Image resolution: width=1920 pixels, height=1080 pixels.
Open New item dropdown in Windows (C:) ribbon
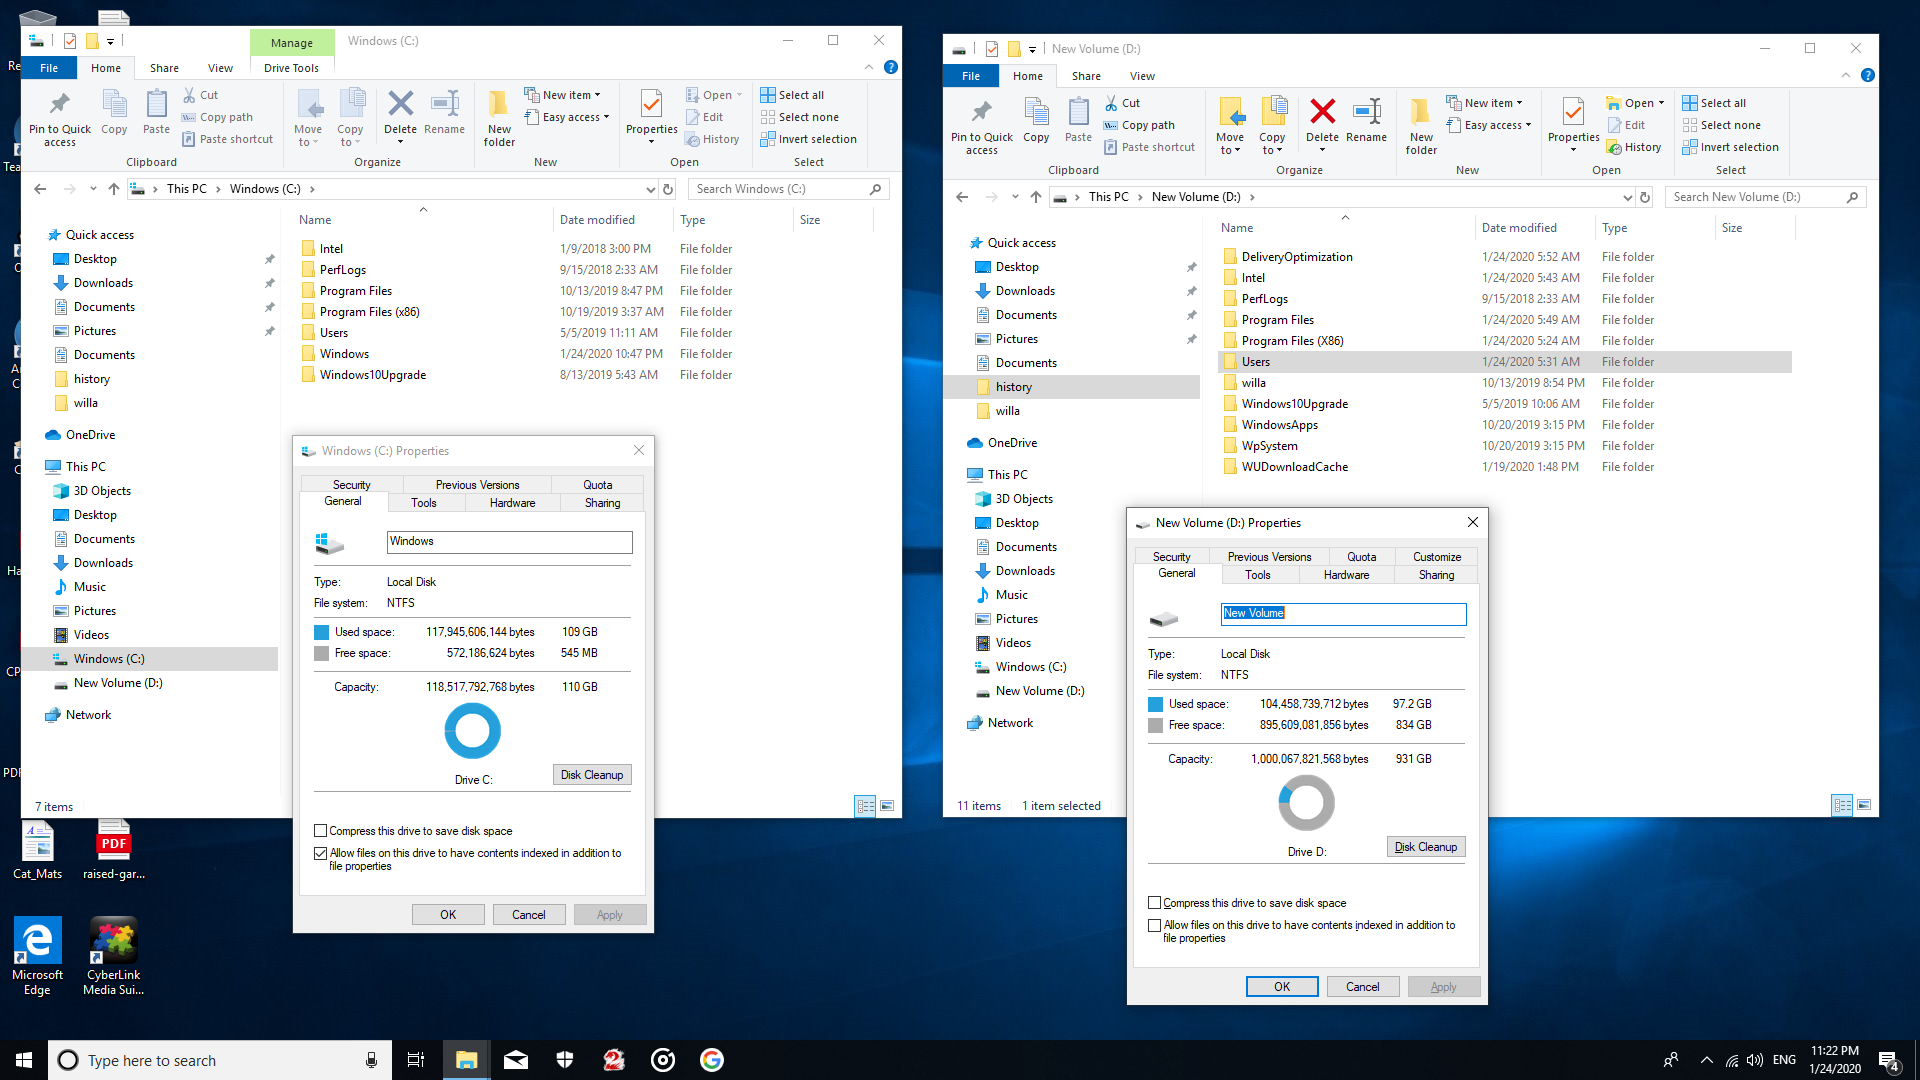point(563,95)
